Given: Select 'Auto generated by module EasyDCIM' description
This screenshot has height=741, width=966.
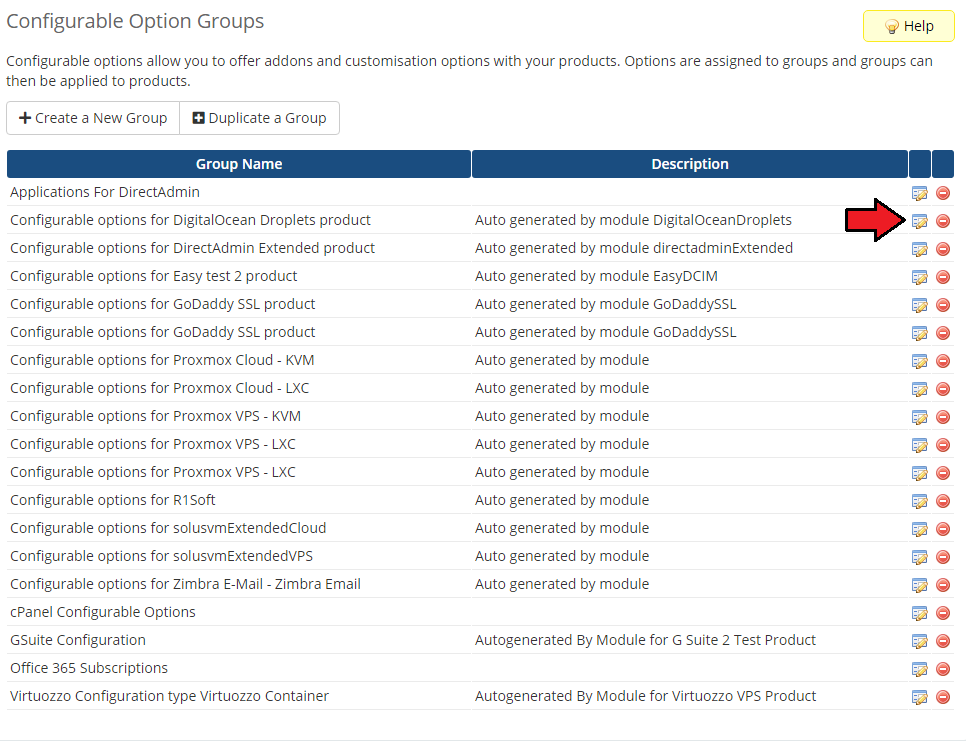Looking at the screenshot, I should pos(596,277).
